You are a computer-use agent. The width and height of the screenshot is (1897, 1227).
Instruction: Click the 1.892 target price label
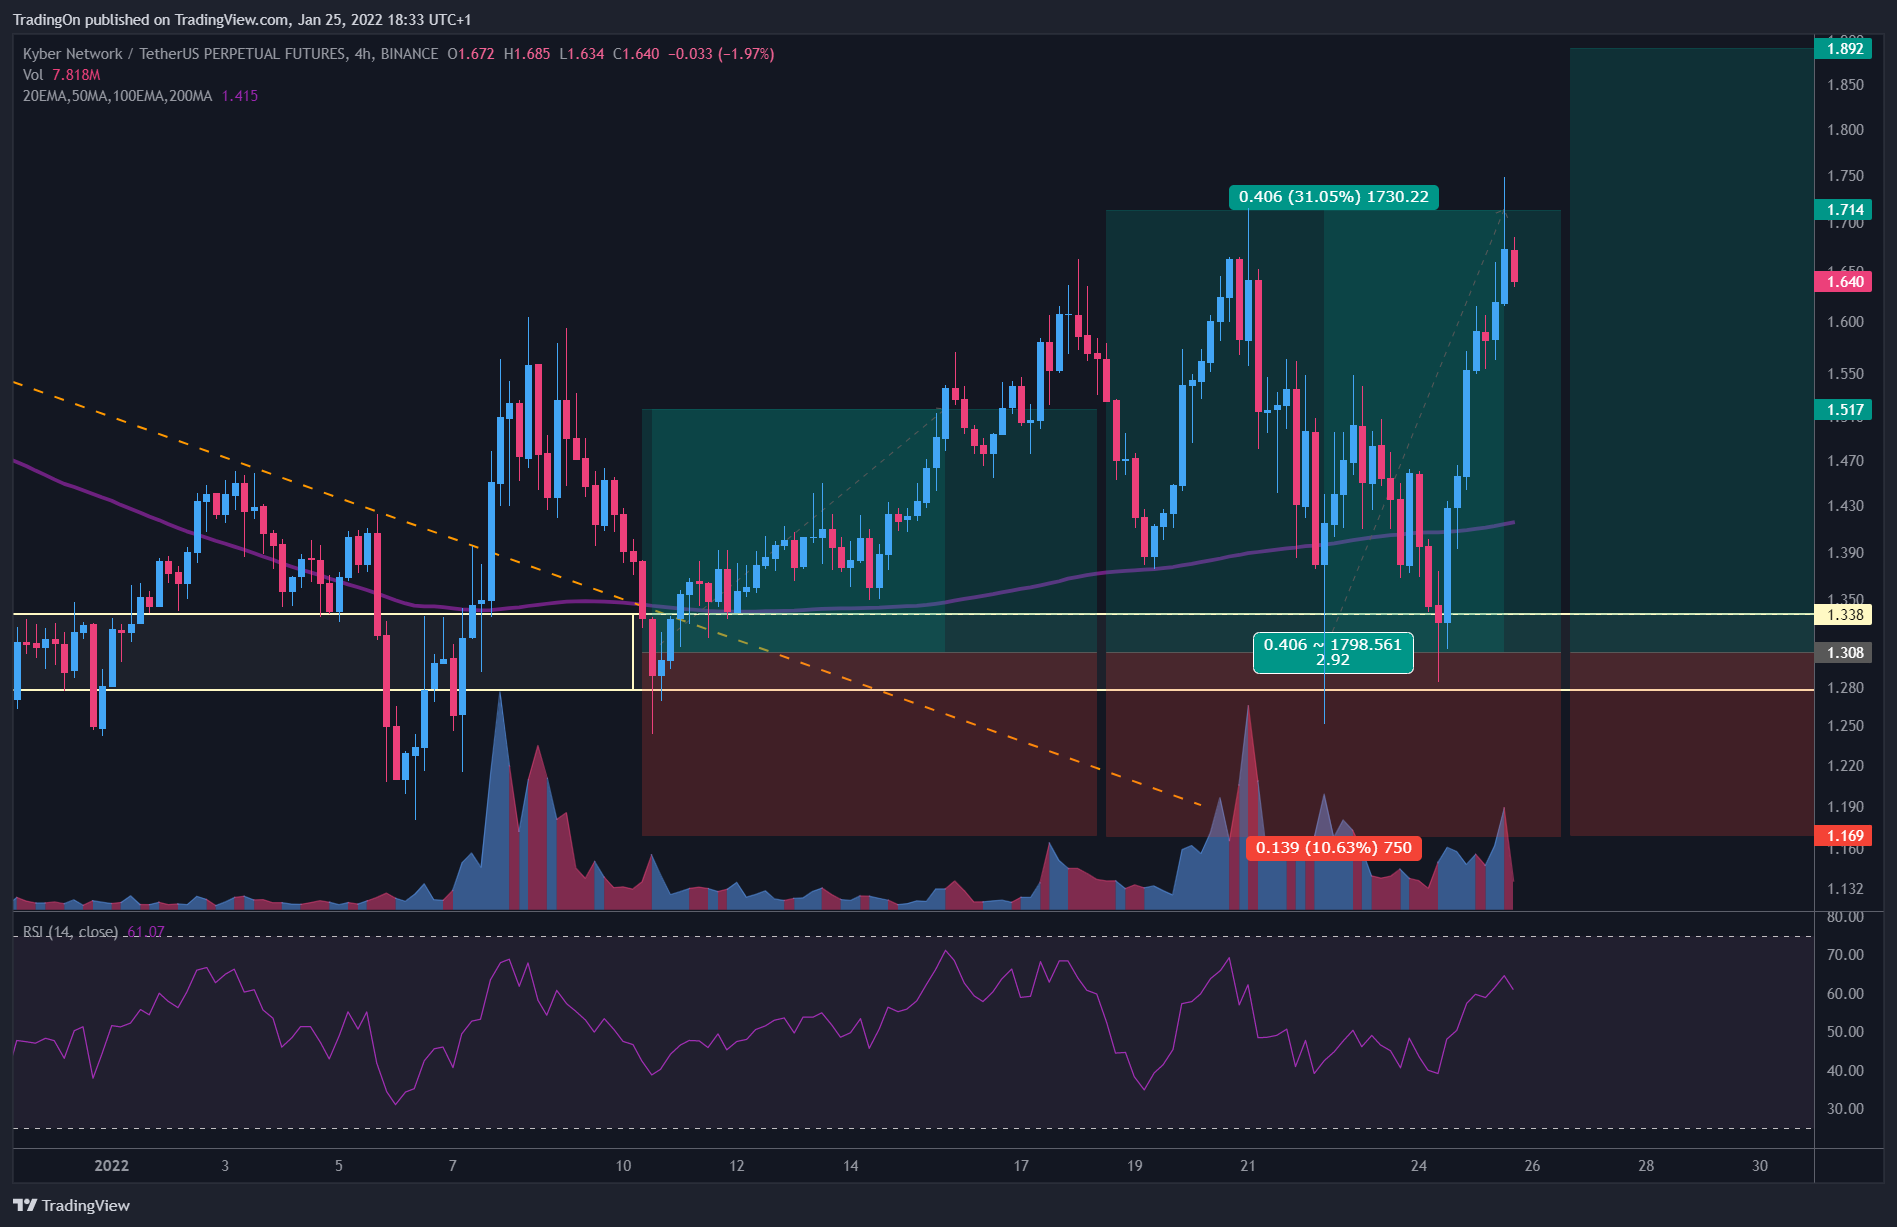click(1844, 49)
